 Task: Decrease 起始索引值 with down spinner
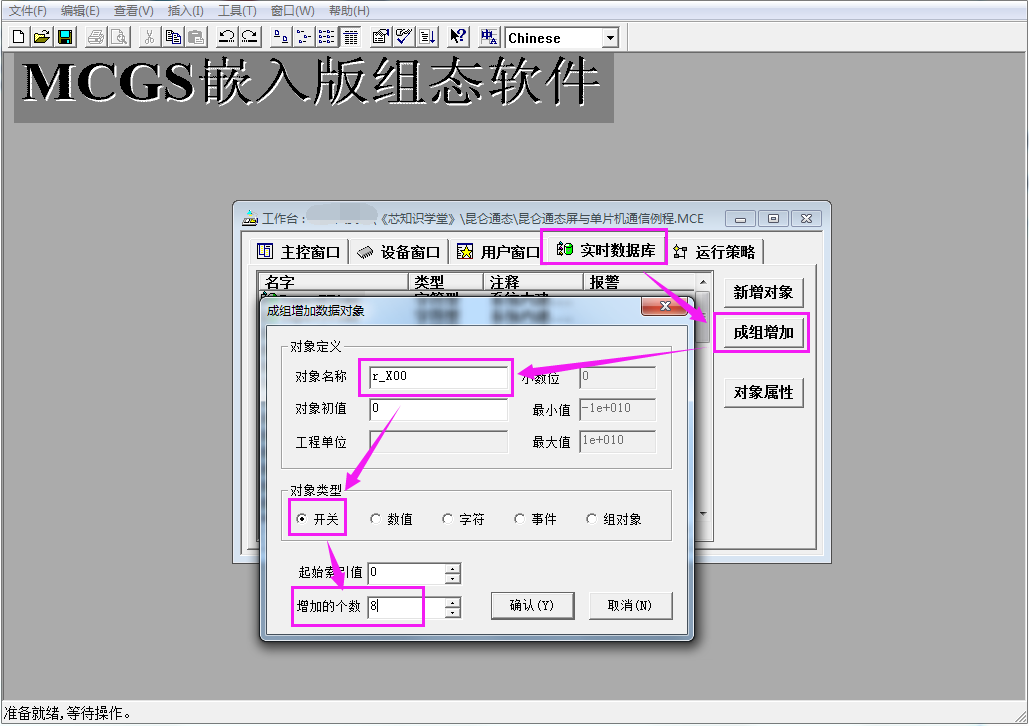tap(452, 578)
